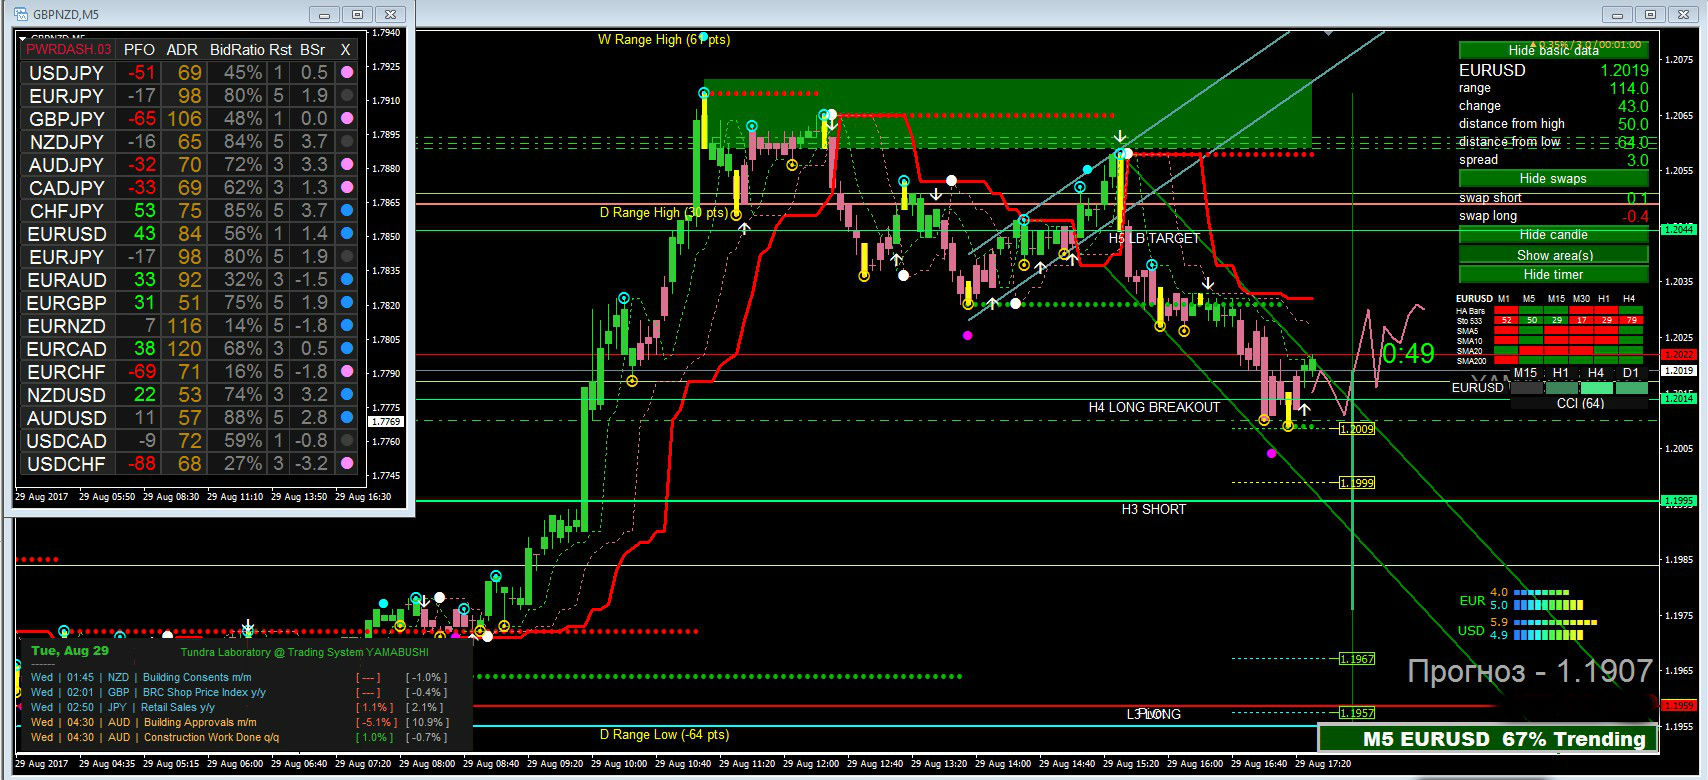Select the H4 button above the CCI boxes
Image resolution: width=1708 pixels, height=780 pixels.
click(x=1596, y=373)
